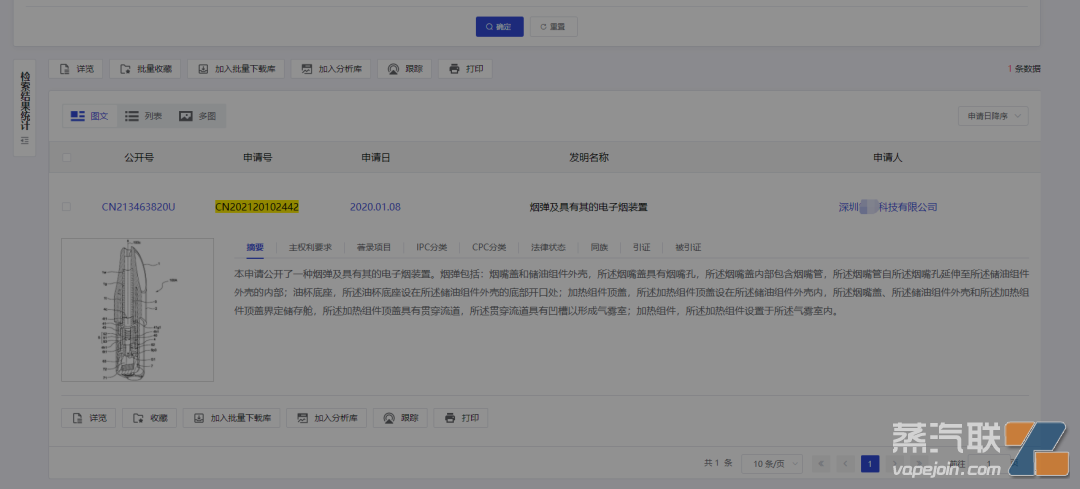Click the top 打印 print button

pos(466,69)
